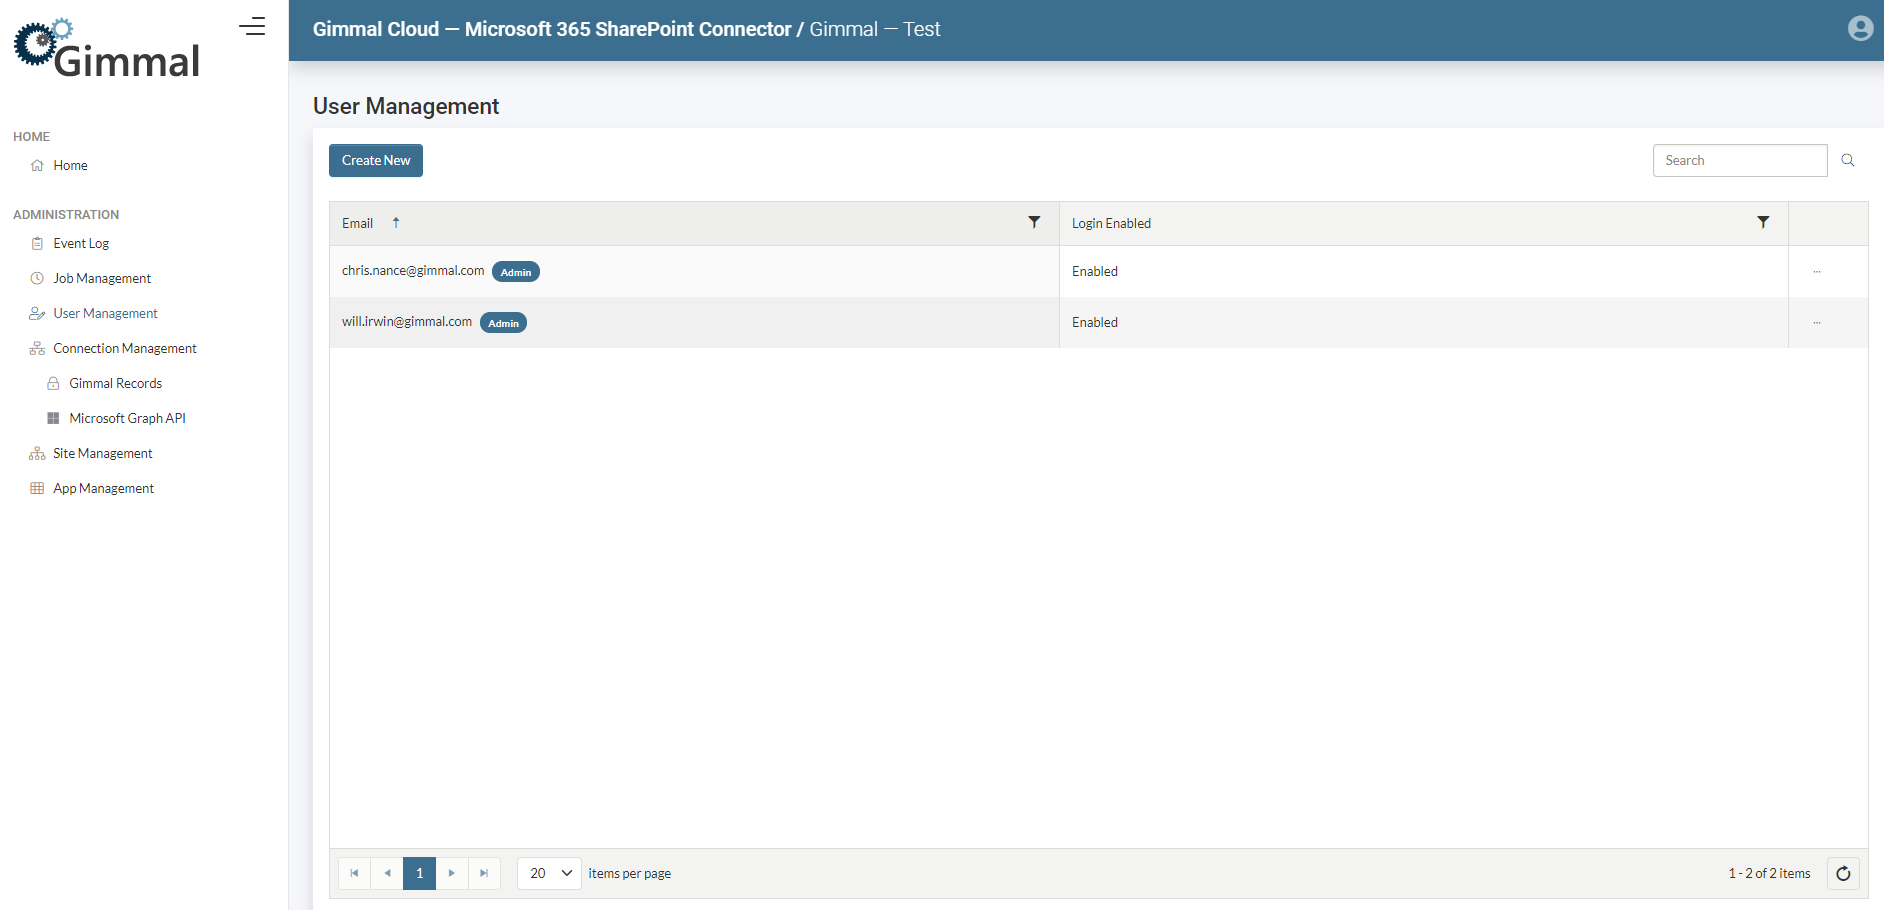This screenshot has height=910, width=1884.
Task: Open the Login Enabled column filter
Action: (1763, 223)
